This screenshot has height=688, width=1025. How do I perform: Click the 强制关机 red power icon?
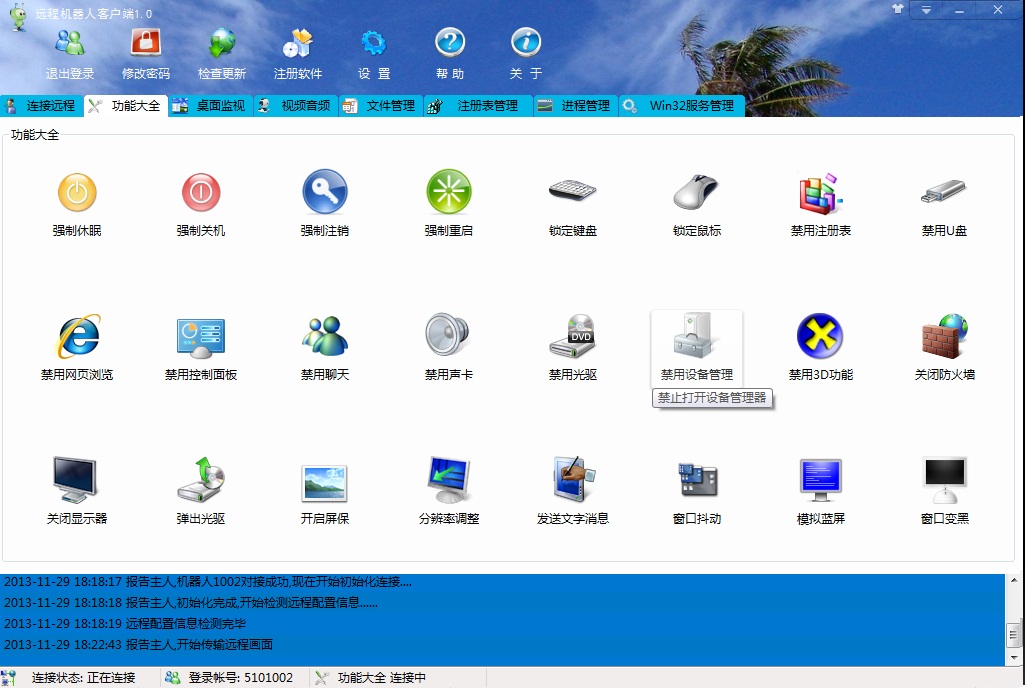pos(201,192)
